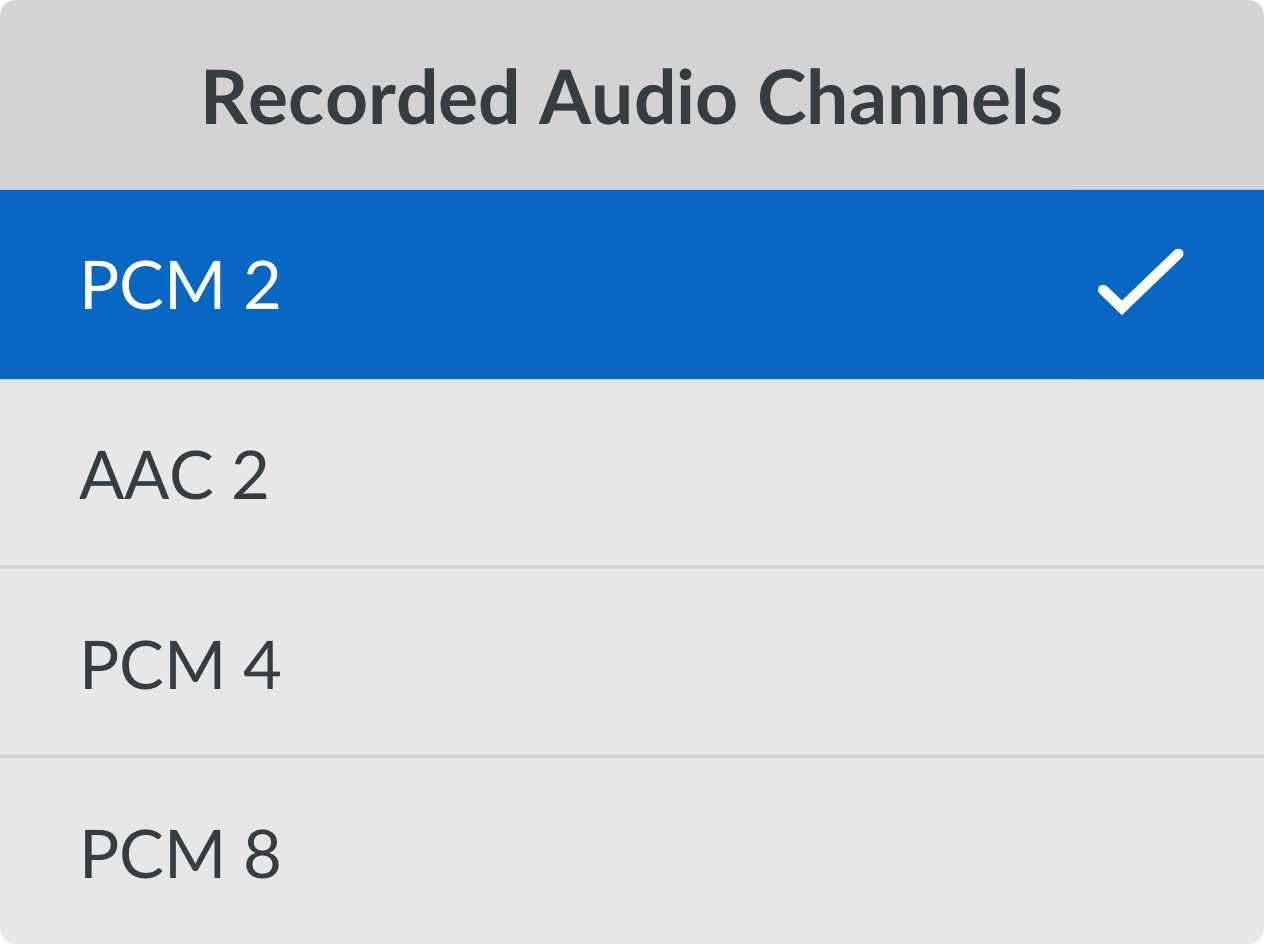Click the Recorded Audio Channels header
The image size is (1264, 944).
pyautogui.click(x=632, y=97)
